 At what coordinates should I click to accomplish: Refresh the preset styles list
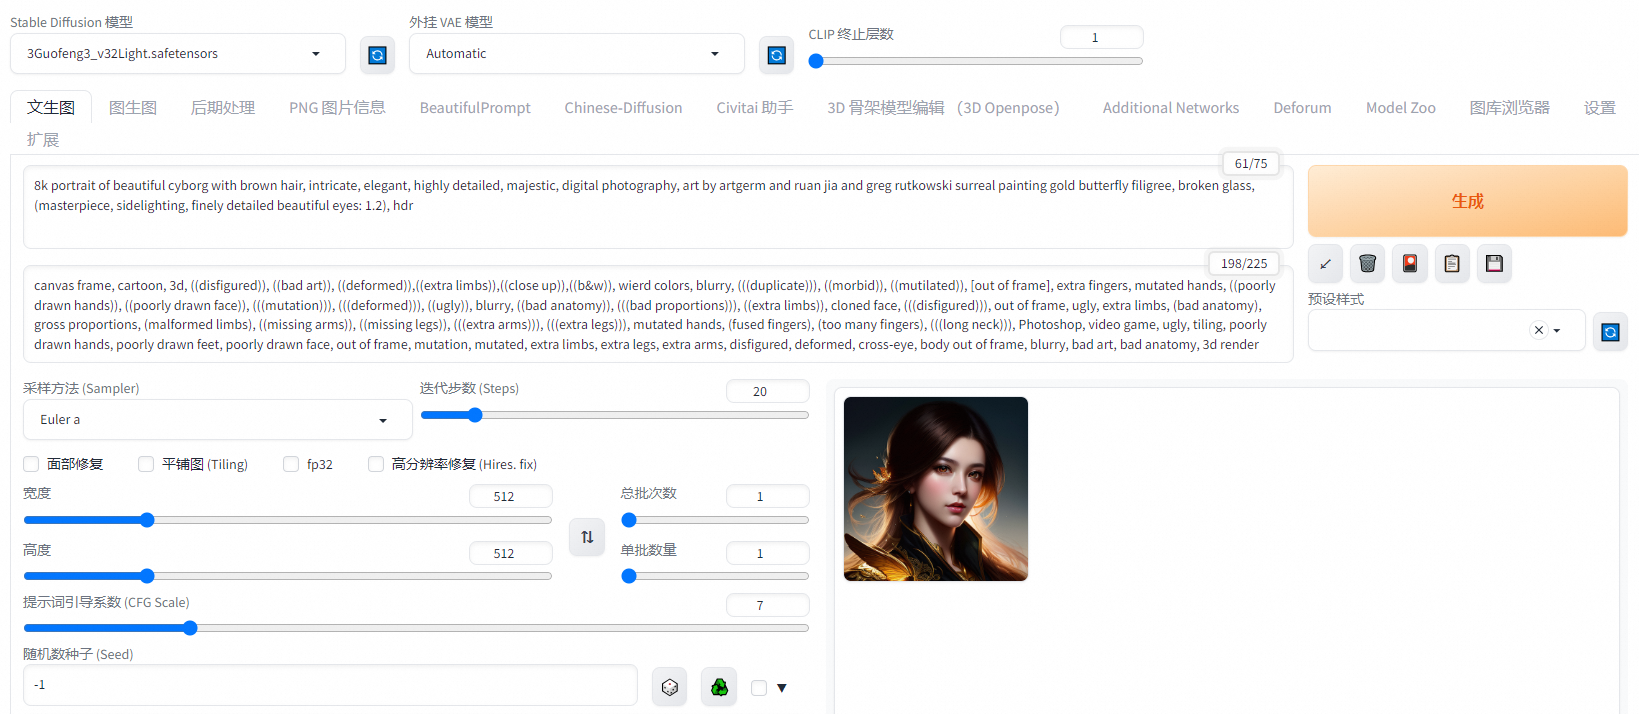pyautogui.click(x=1610, y=332)
